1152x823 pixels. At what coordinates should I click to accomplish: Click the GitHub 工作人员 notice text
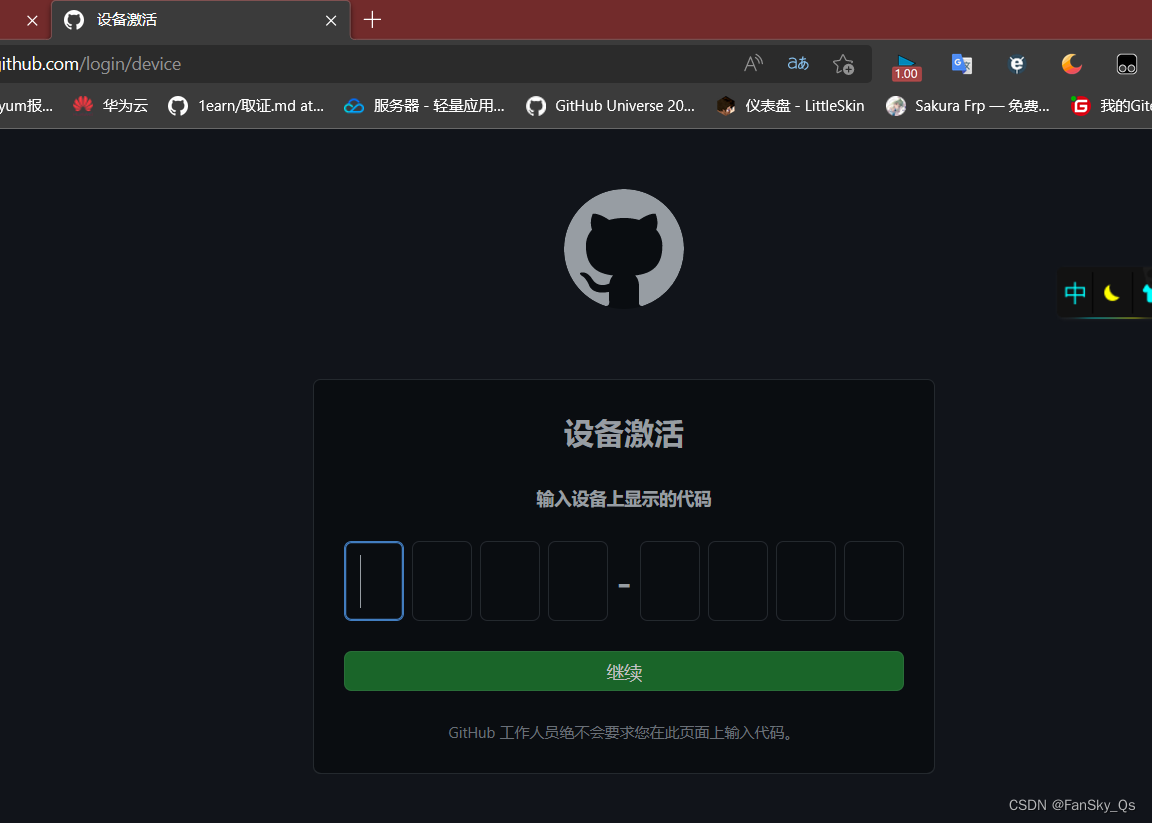623,733
